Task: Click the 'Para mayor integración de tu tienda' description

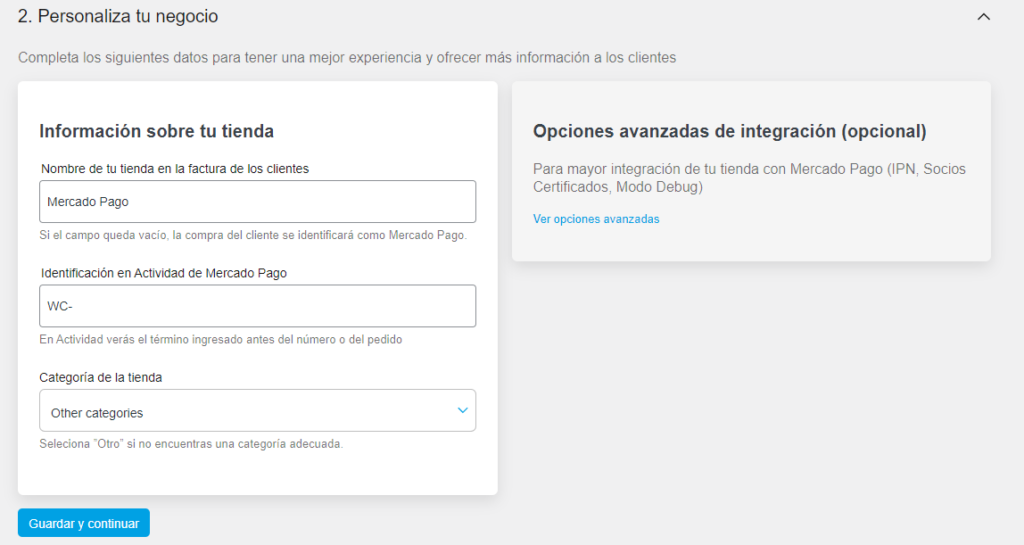Action: [x=749, y=178]
